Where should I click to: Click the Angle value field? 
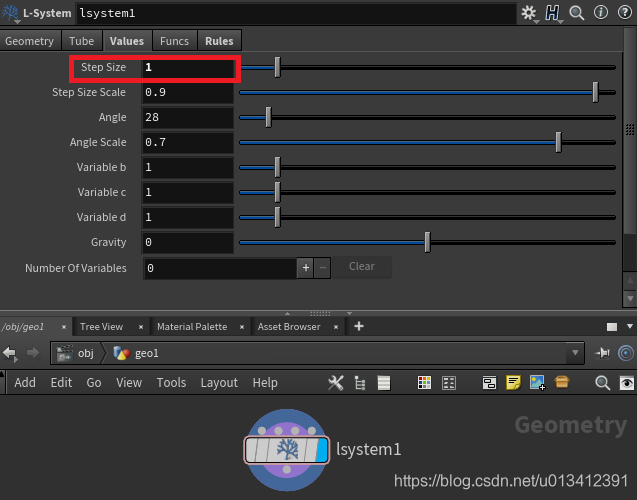(x=187, y=117)
